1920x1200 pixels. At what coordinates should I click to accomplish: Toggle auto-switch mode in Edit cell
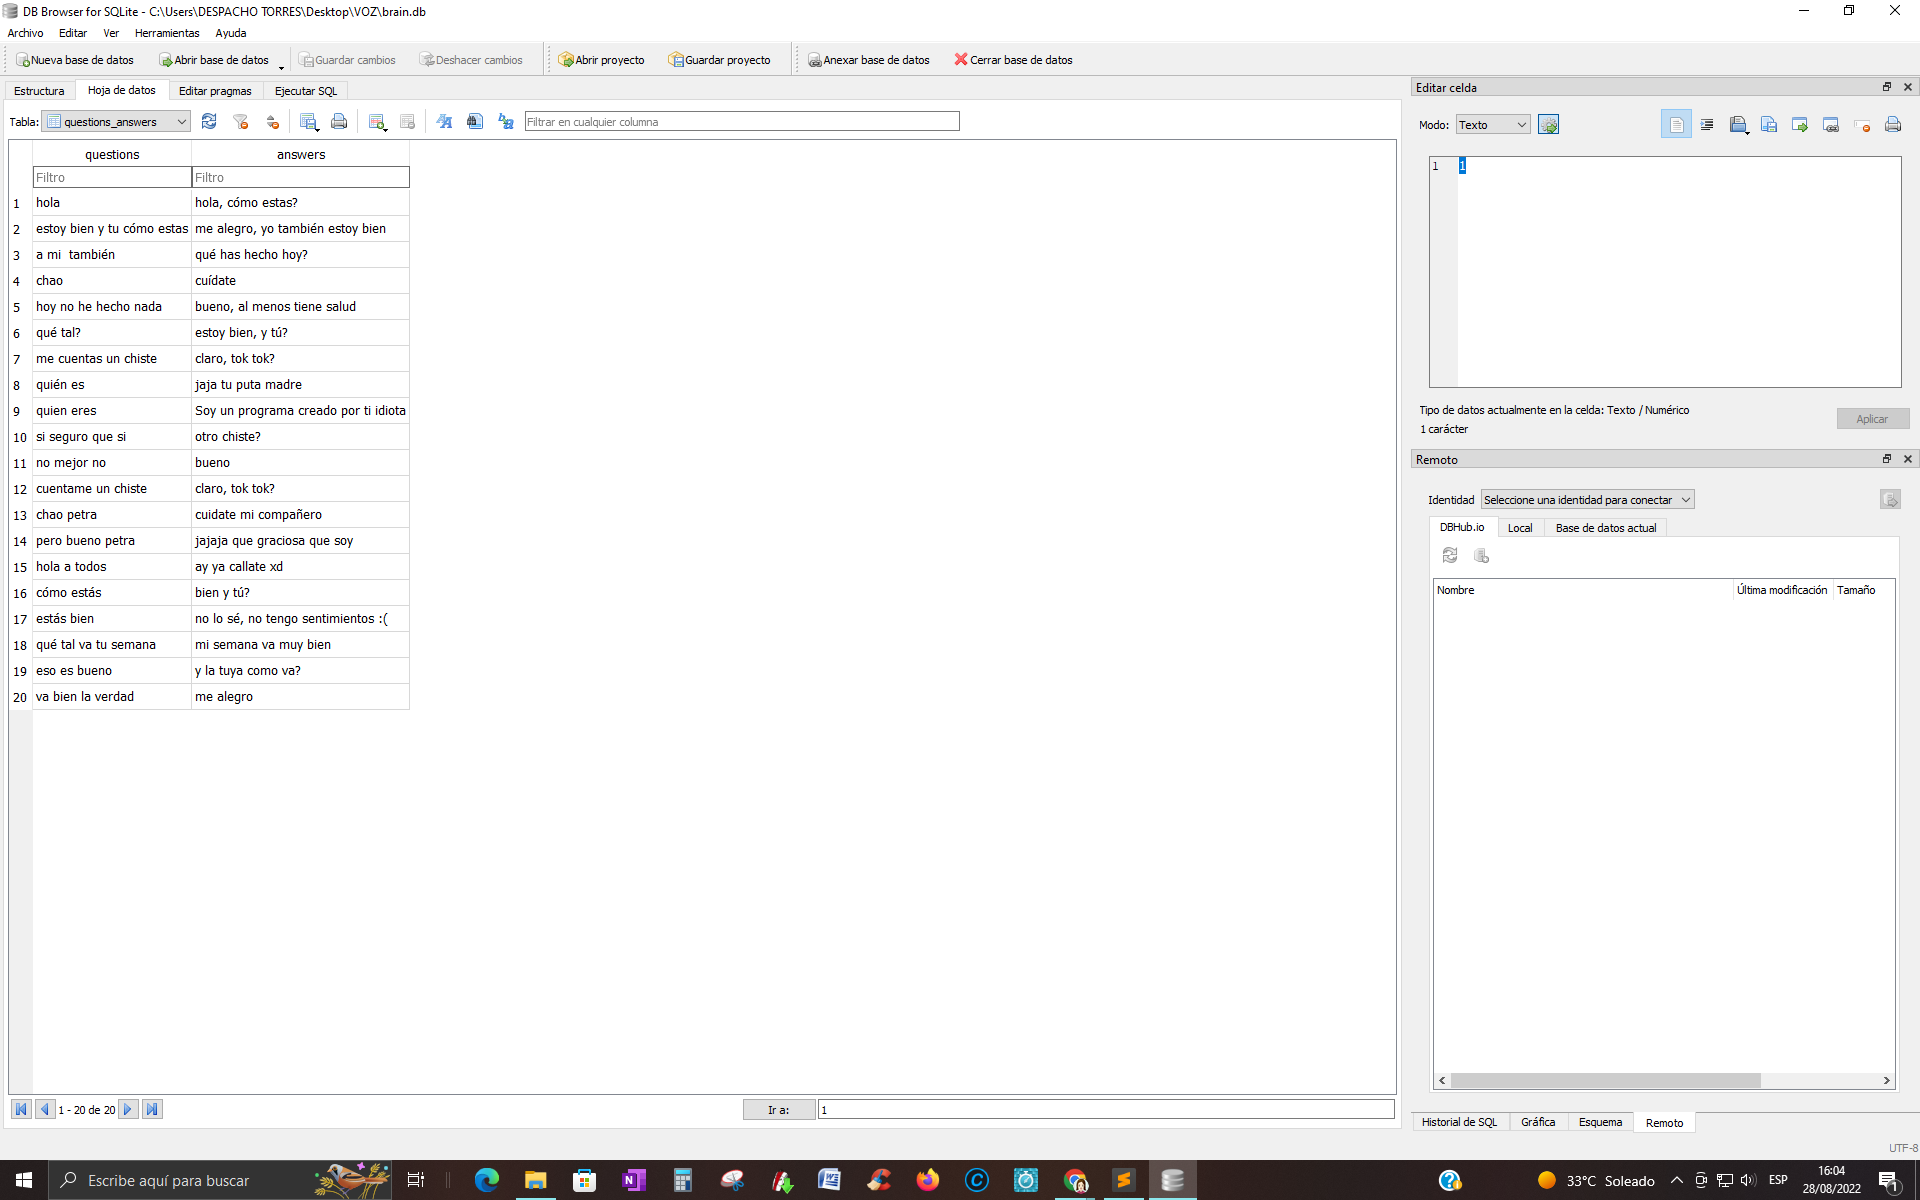pos(1548,125)
